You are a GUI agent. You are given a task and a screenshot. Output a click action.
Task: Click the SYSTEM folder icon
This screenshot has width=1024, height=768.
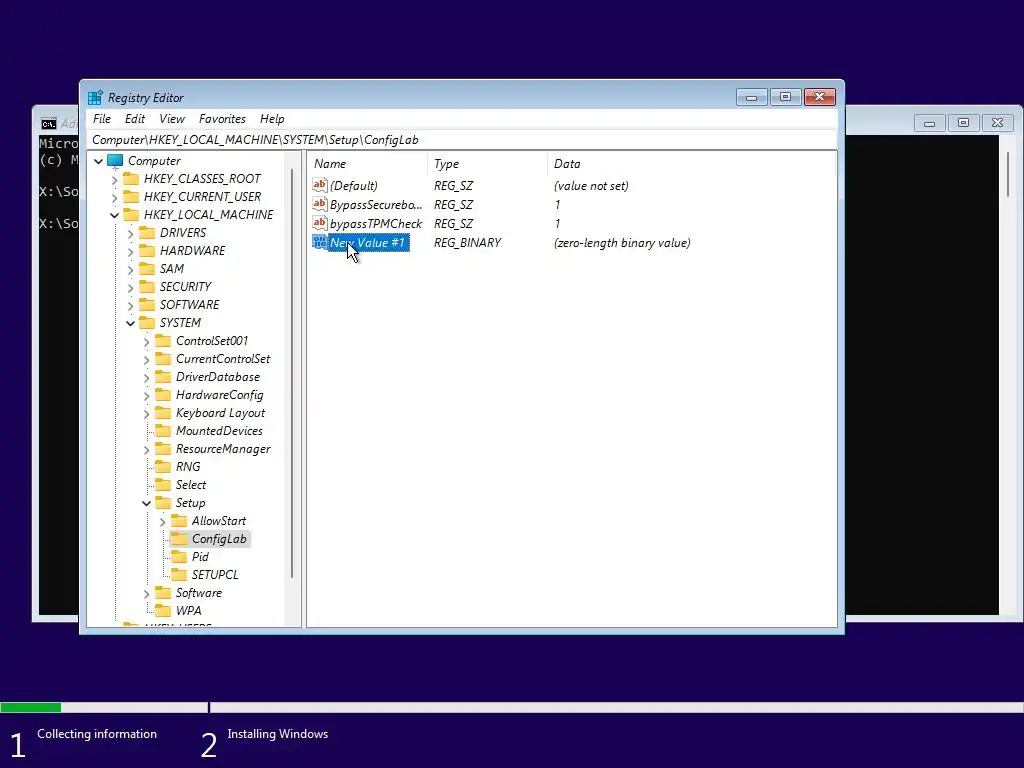point(147,323)
